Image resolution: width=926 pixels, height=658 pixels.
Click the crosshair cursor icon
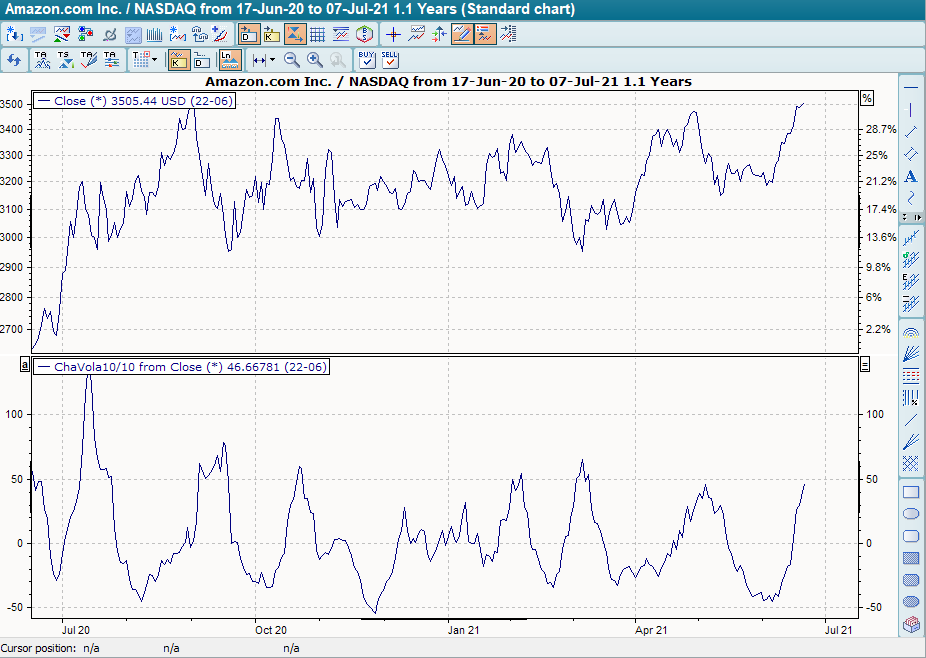[x=393, y=34]
